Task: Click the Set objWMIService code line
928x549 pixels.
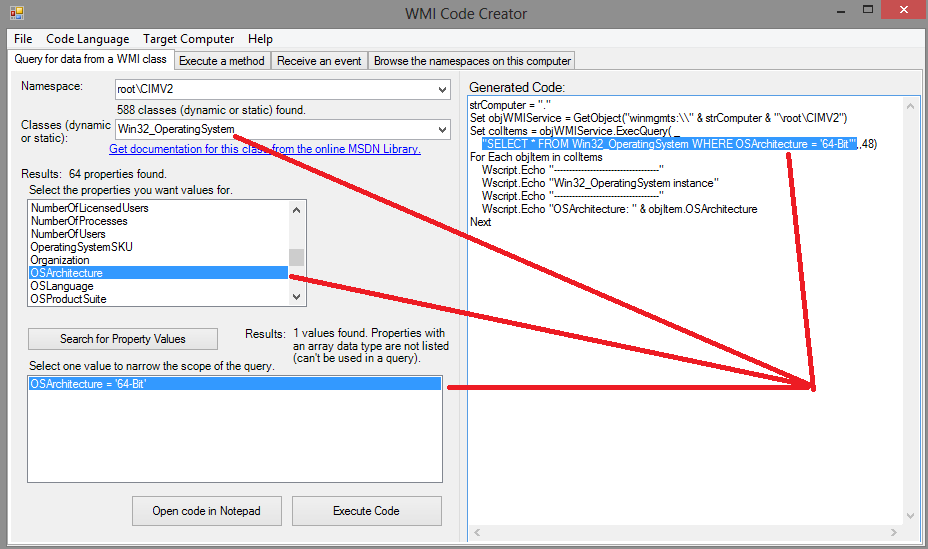Action: click(x=659, y=118)
